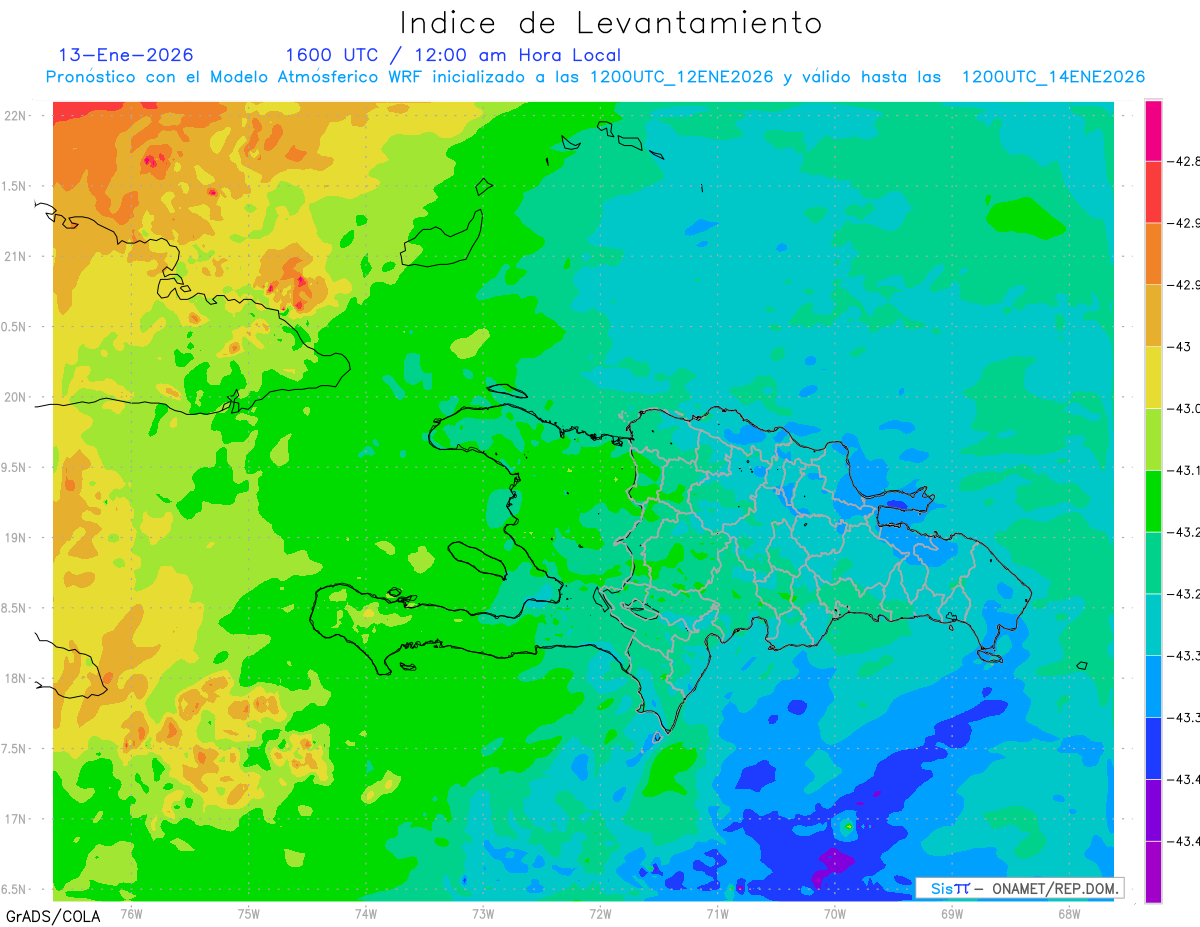Click the magenta swatch atop the color legend
Image resolution: width=1200 pixels, height=927 pixels.
tap(1153, 130)
